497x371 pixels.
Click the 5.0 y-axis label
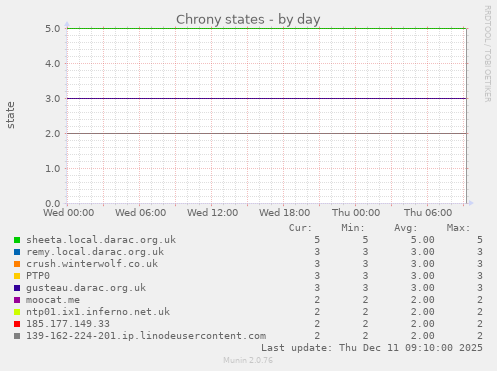[53, 29]
